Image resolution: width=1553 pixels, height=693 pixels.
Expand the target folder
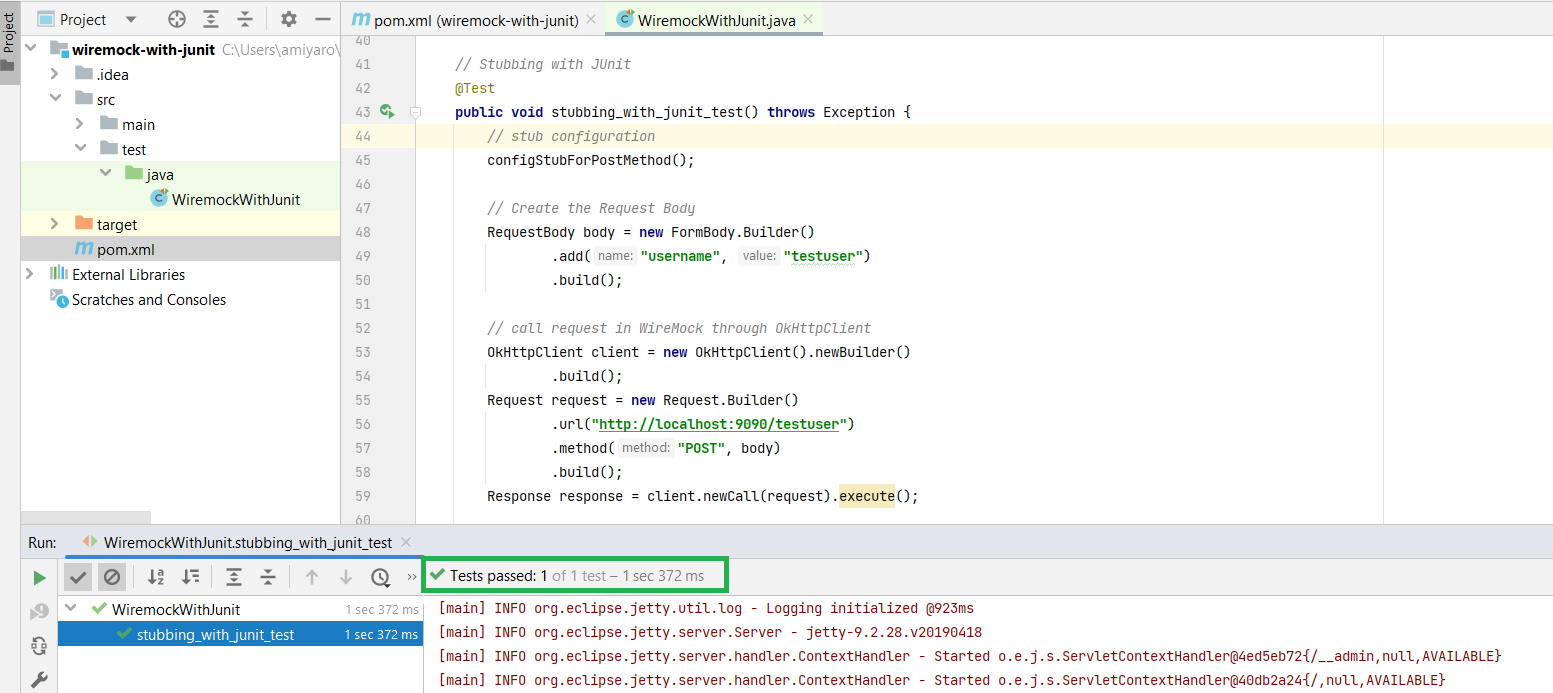[55, 224]
